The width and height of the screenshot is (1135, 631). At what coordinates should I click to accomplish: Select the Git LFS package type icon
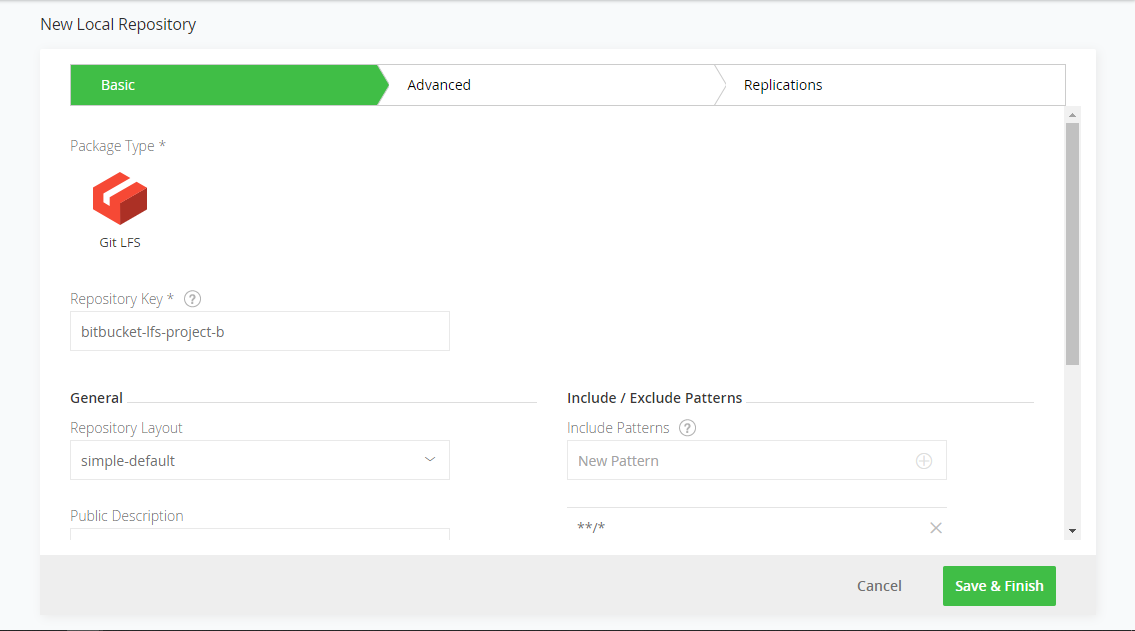(120, 198)
